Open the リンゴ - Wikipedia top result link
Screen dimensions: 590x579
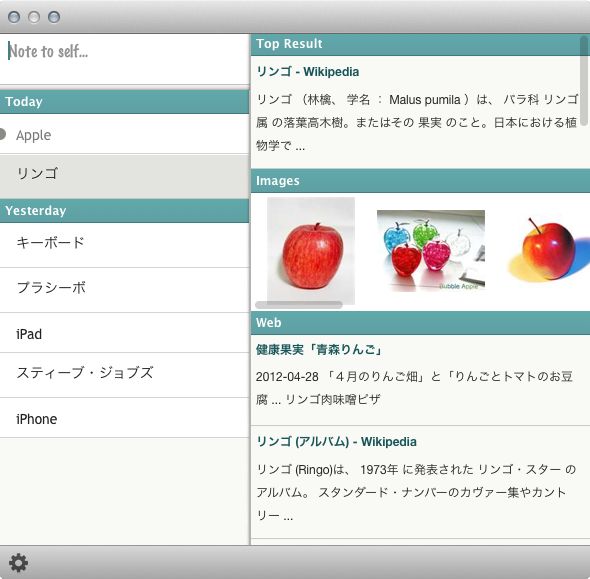point(307,71)
